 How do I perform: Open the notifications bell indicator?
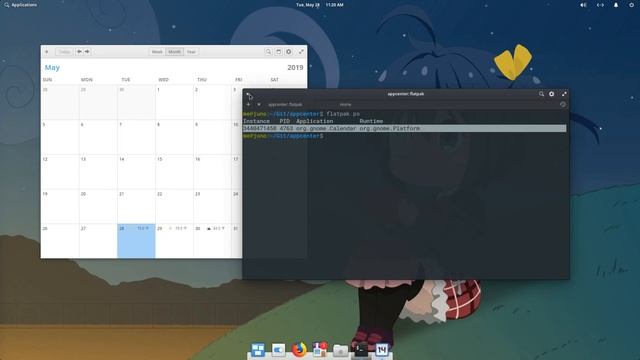pos(616,5)
